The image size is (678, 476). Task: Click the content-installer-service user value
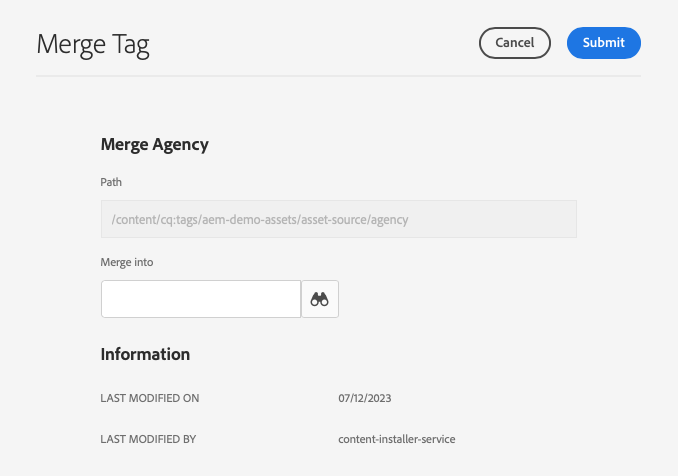tap(397, 439)
